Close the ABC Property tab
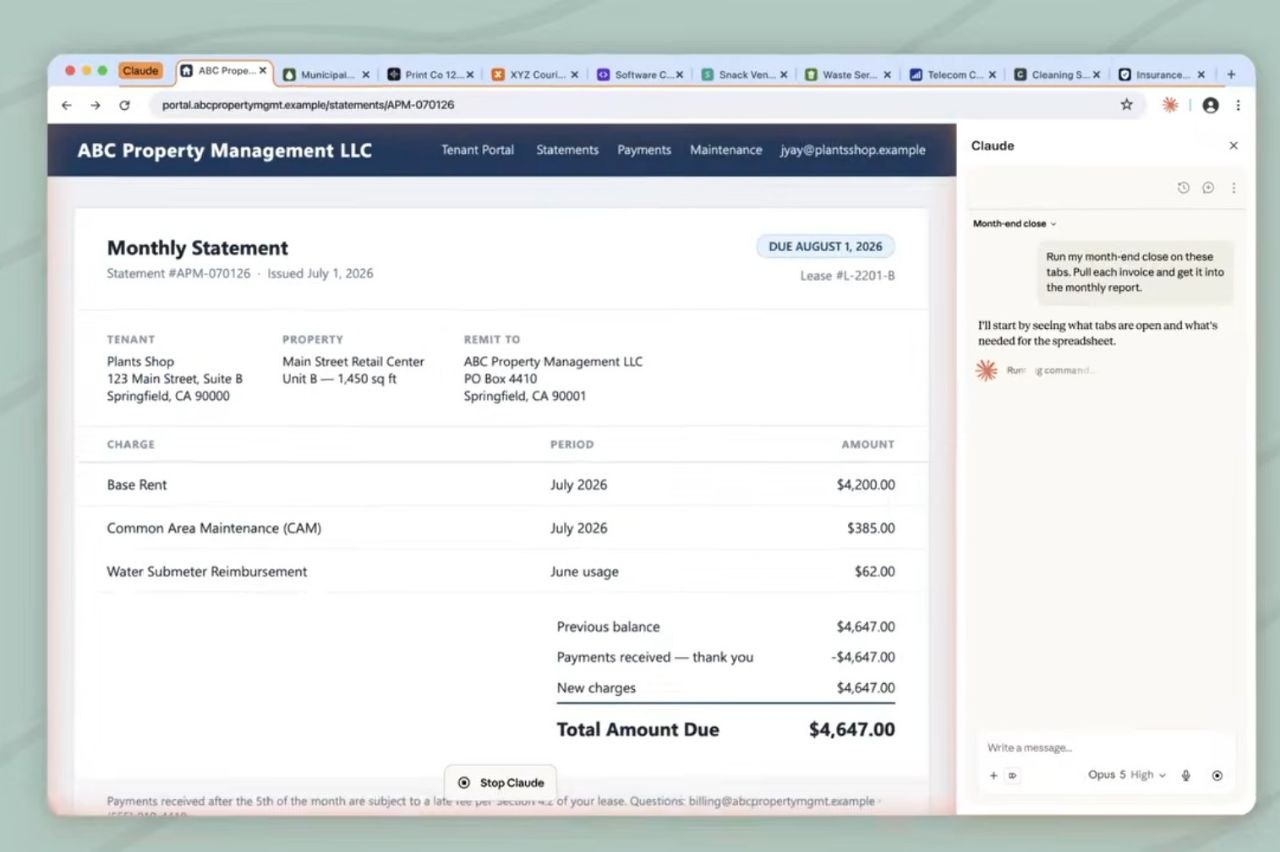Image resolution: width=1280 pixels, height=852 pixels. coord(263,71)
